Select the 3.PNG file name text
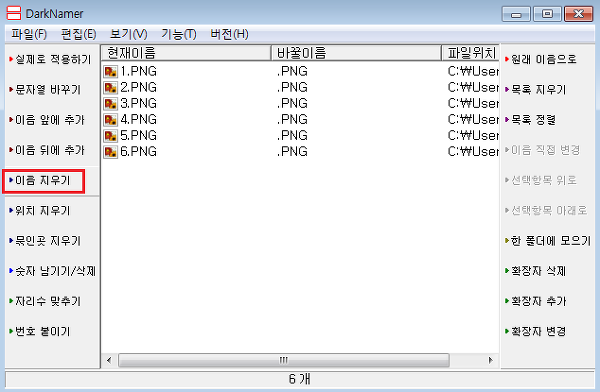This screenshot has width=600, height=392. 139,104
